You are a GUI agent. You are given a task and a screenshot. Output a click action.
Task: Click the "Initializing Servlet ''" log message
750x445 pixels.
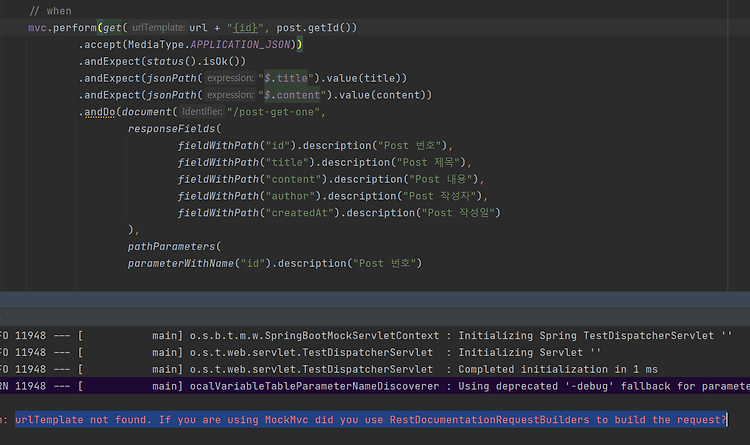coord(529,352)
